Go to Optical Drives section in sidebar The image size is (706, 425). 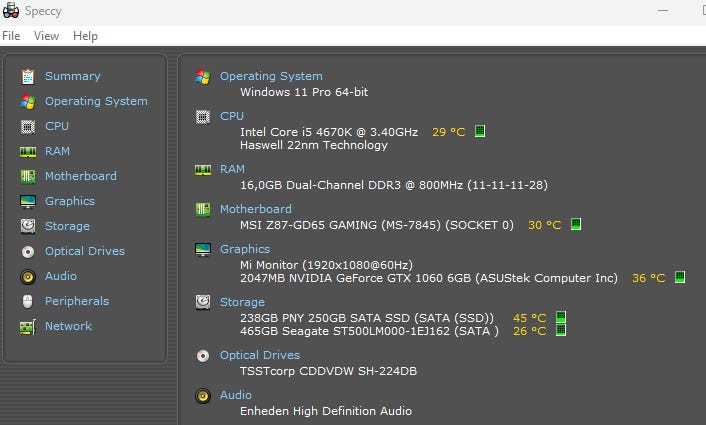point(85,251)
